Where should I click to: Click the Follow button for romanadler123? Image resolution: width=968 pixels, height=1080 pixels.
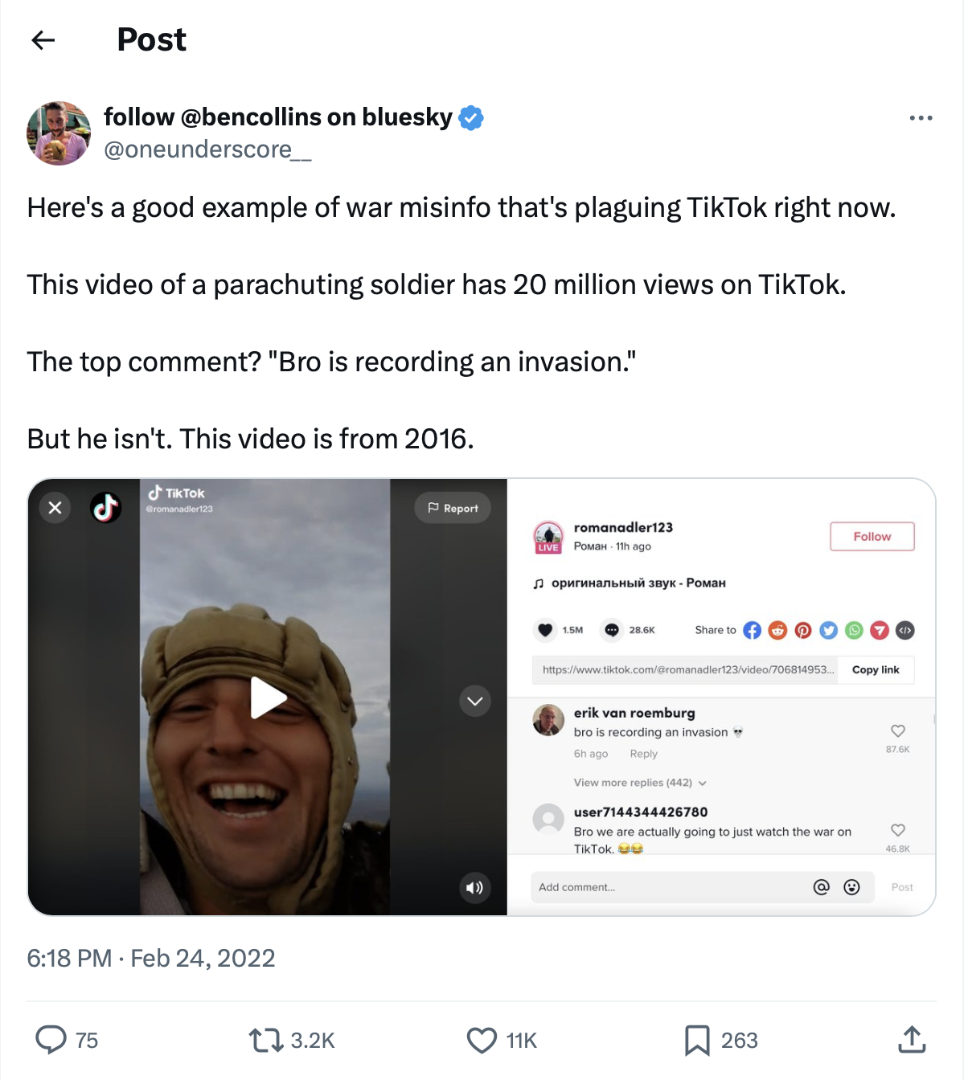point(871,537)
